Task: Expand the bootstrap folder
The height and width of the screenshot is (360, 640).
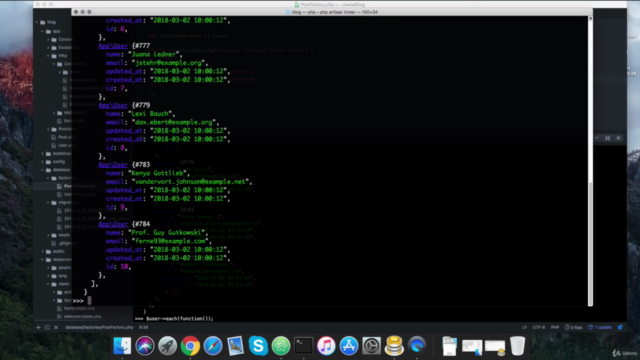Action: [42, 153]
